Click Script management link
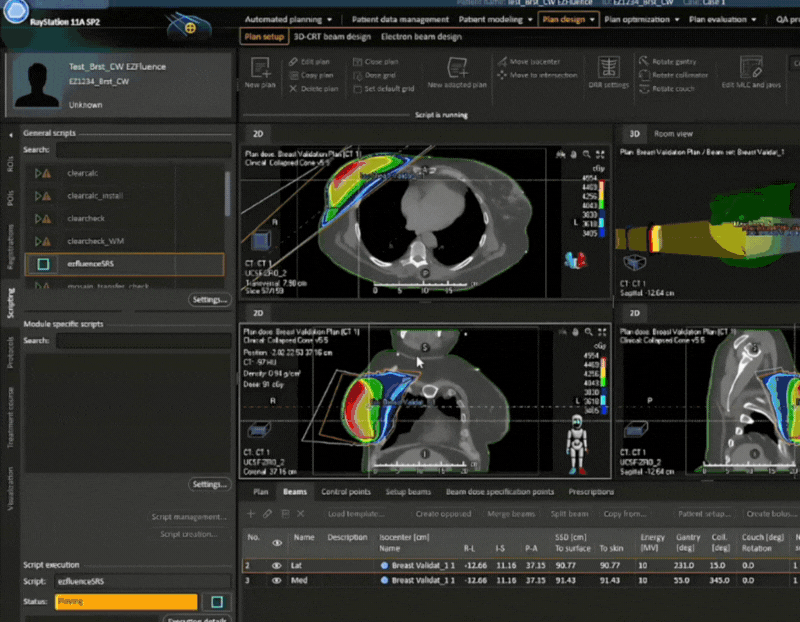 tap(188, 517)
